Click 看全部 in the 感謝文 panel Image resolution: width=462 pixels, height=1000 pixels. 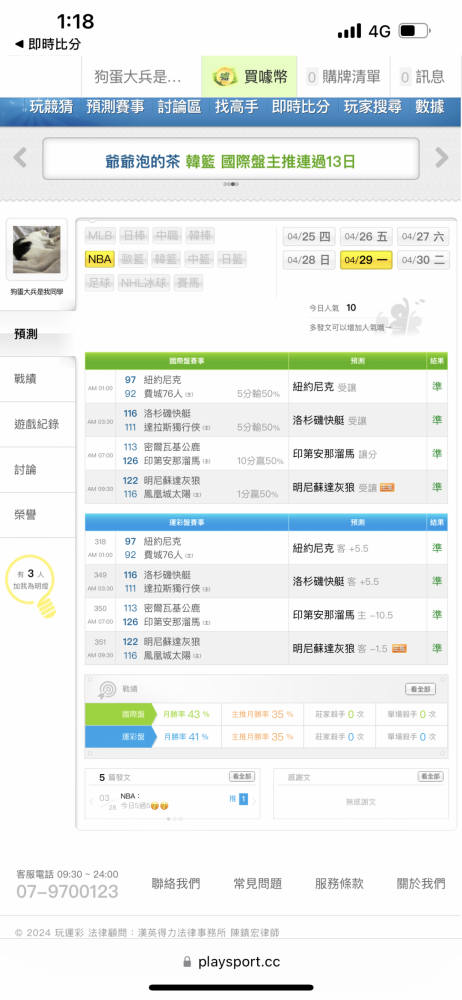[430, 777]
